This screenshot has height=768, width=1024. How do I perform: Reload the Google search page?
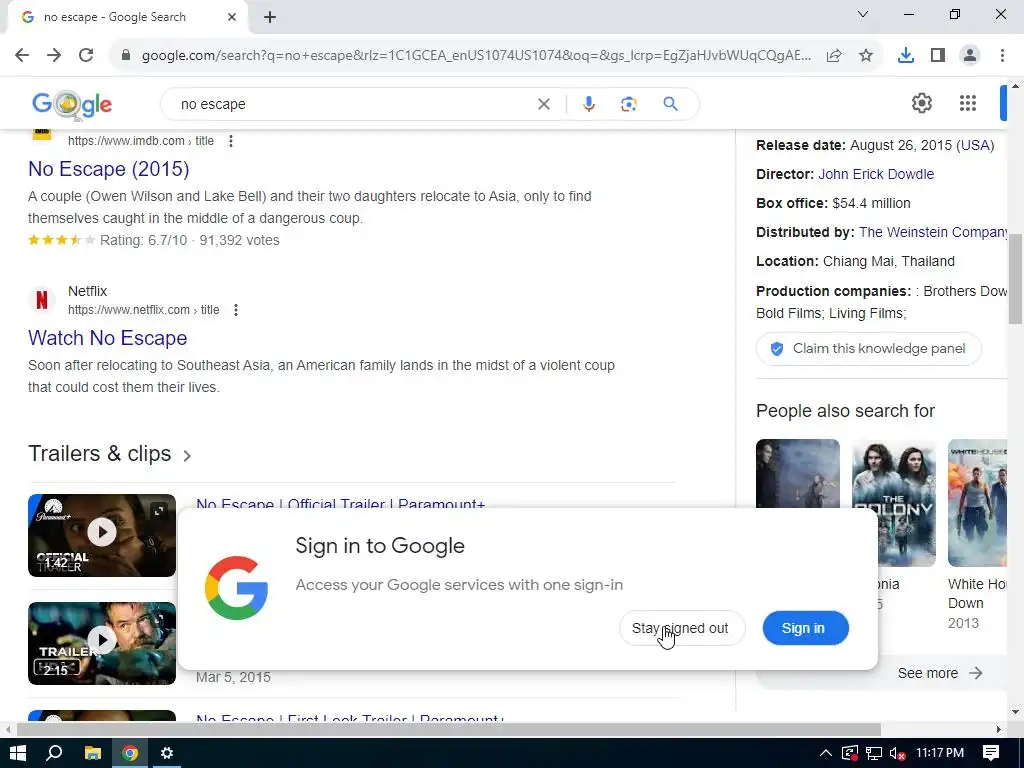[x=86, y=56]
